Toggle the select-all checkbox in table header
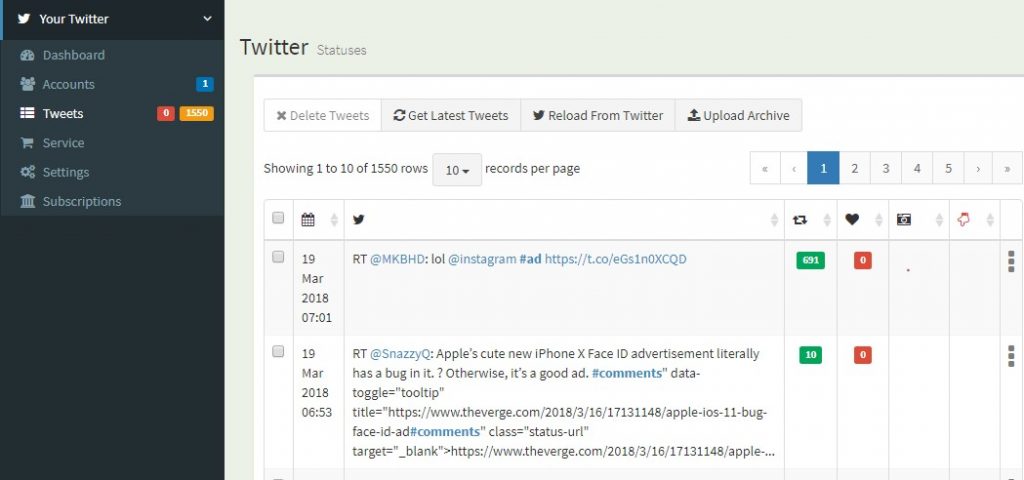1024x480 pixels. (278, 218)
